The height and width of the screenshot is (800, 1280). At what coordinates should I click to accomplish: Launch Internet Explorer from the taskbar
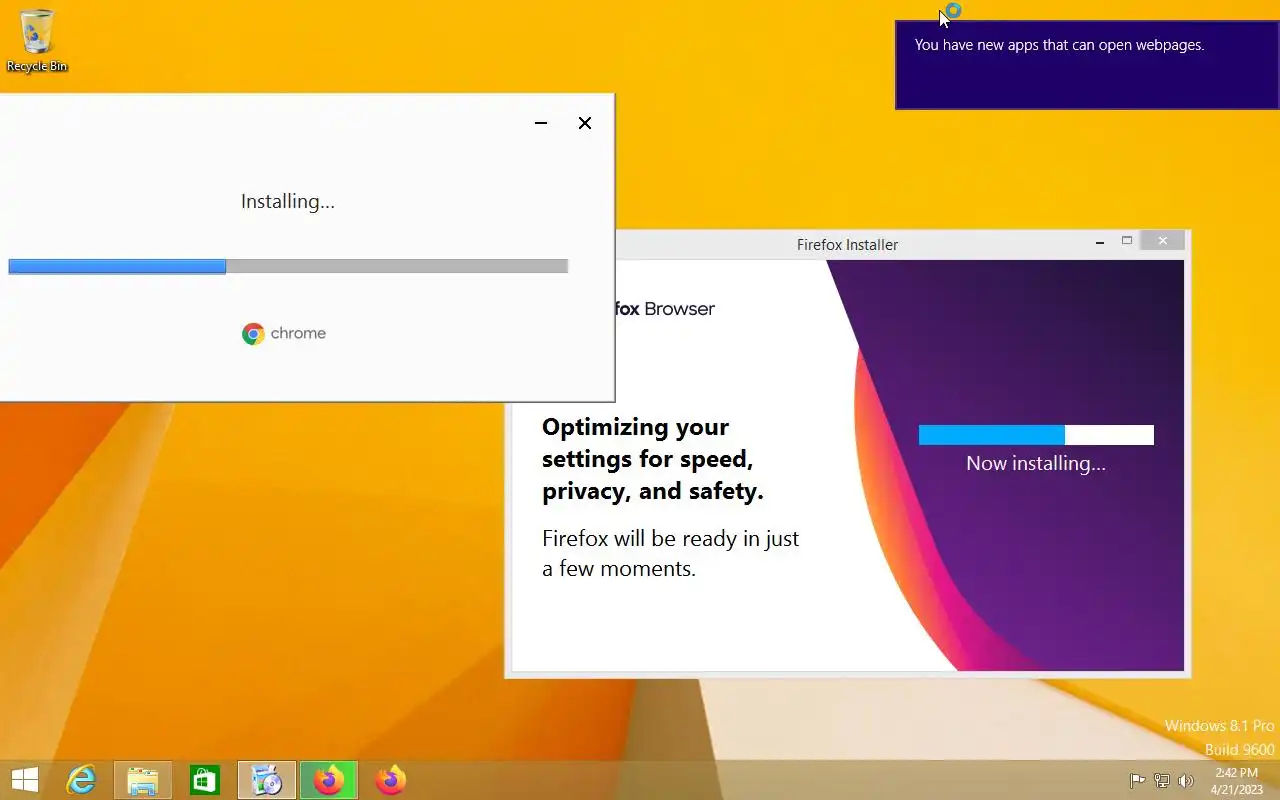pyautogui.click(x=81, y=780)
